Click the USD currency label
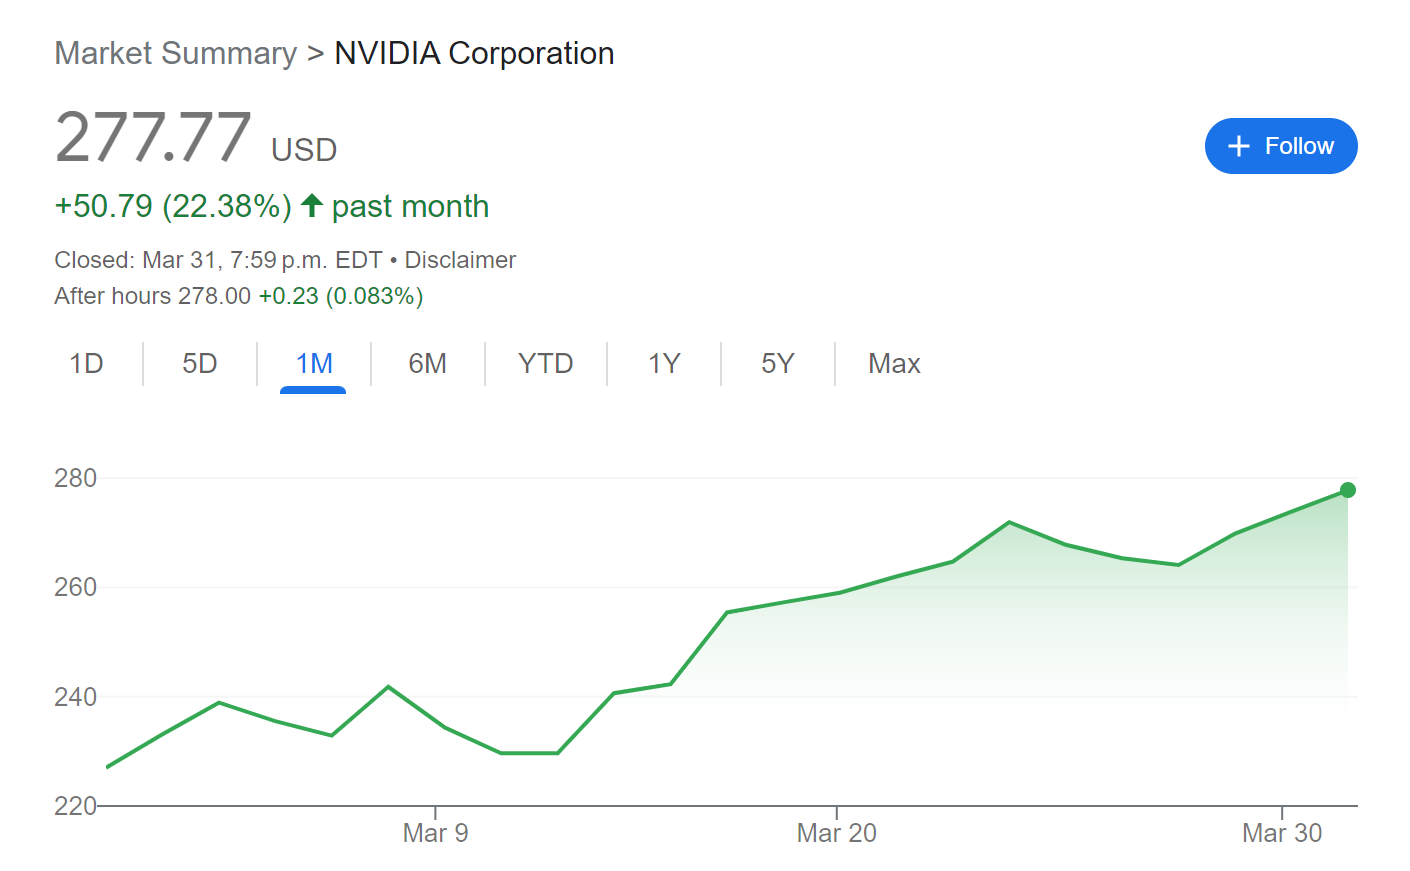This screenshot has width=1410, height=871. pyautogui.click(x=304, y=150)
